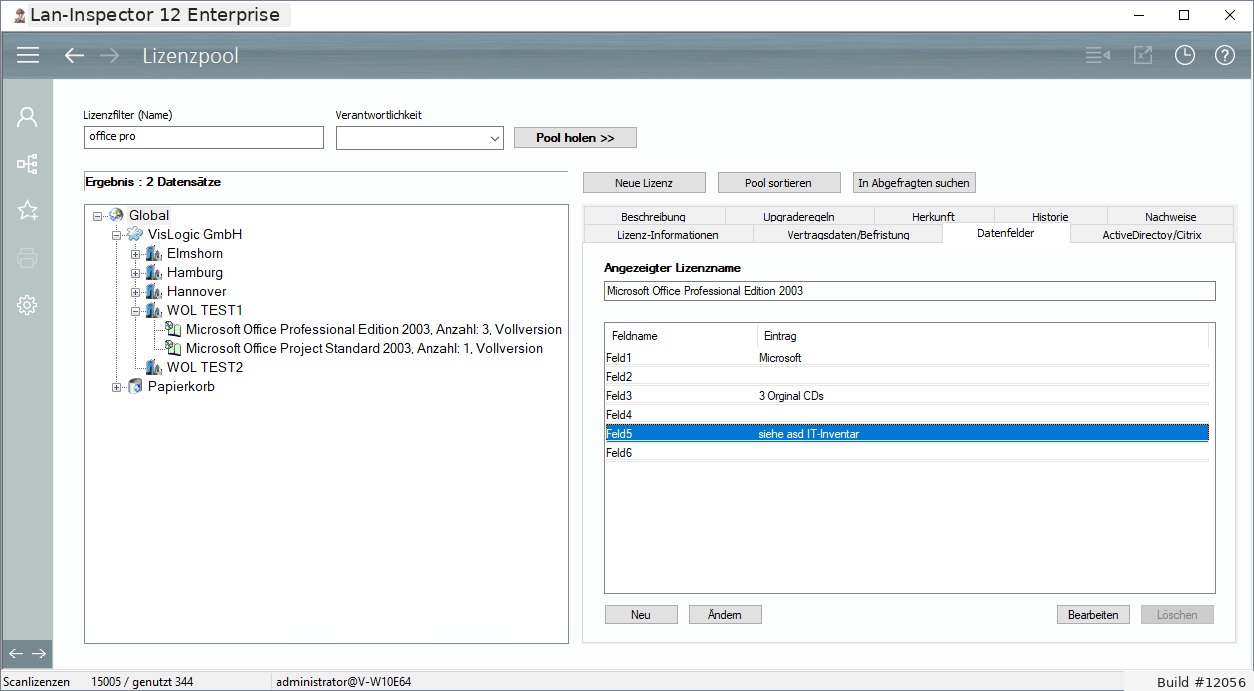
Task: Click the Elmshorn location icon
Action: click(153, 253)
